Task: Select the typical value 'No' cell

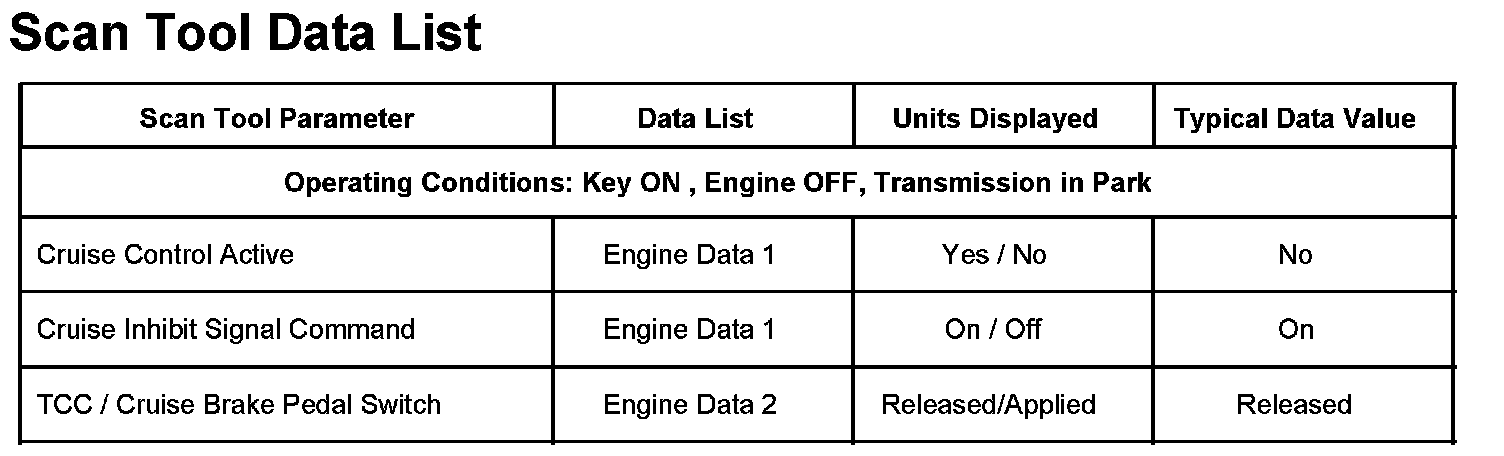Action: (1295, 255)
